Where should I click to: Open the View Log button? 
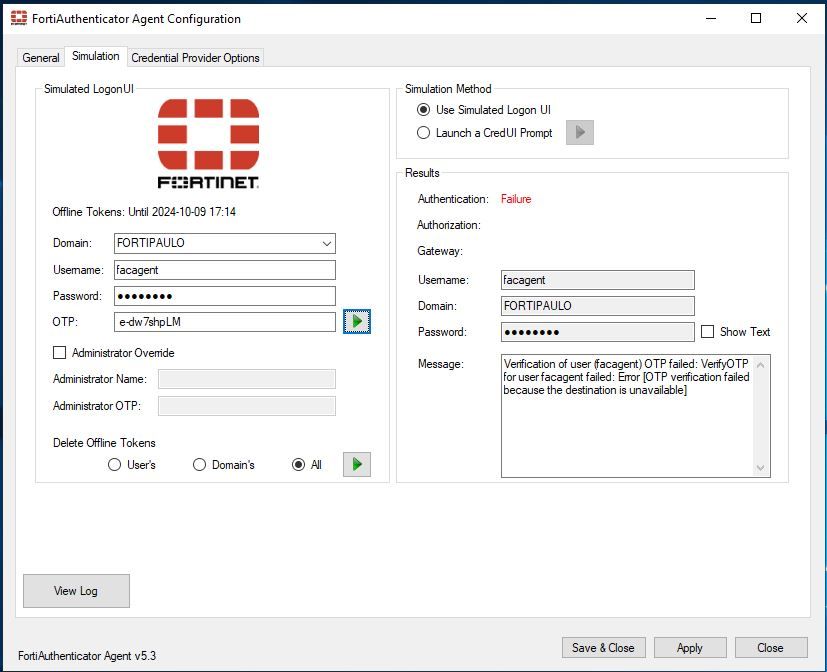(x=76, y=591)
